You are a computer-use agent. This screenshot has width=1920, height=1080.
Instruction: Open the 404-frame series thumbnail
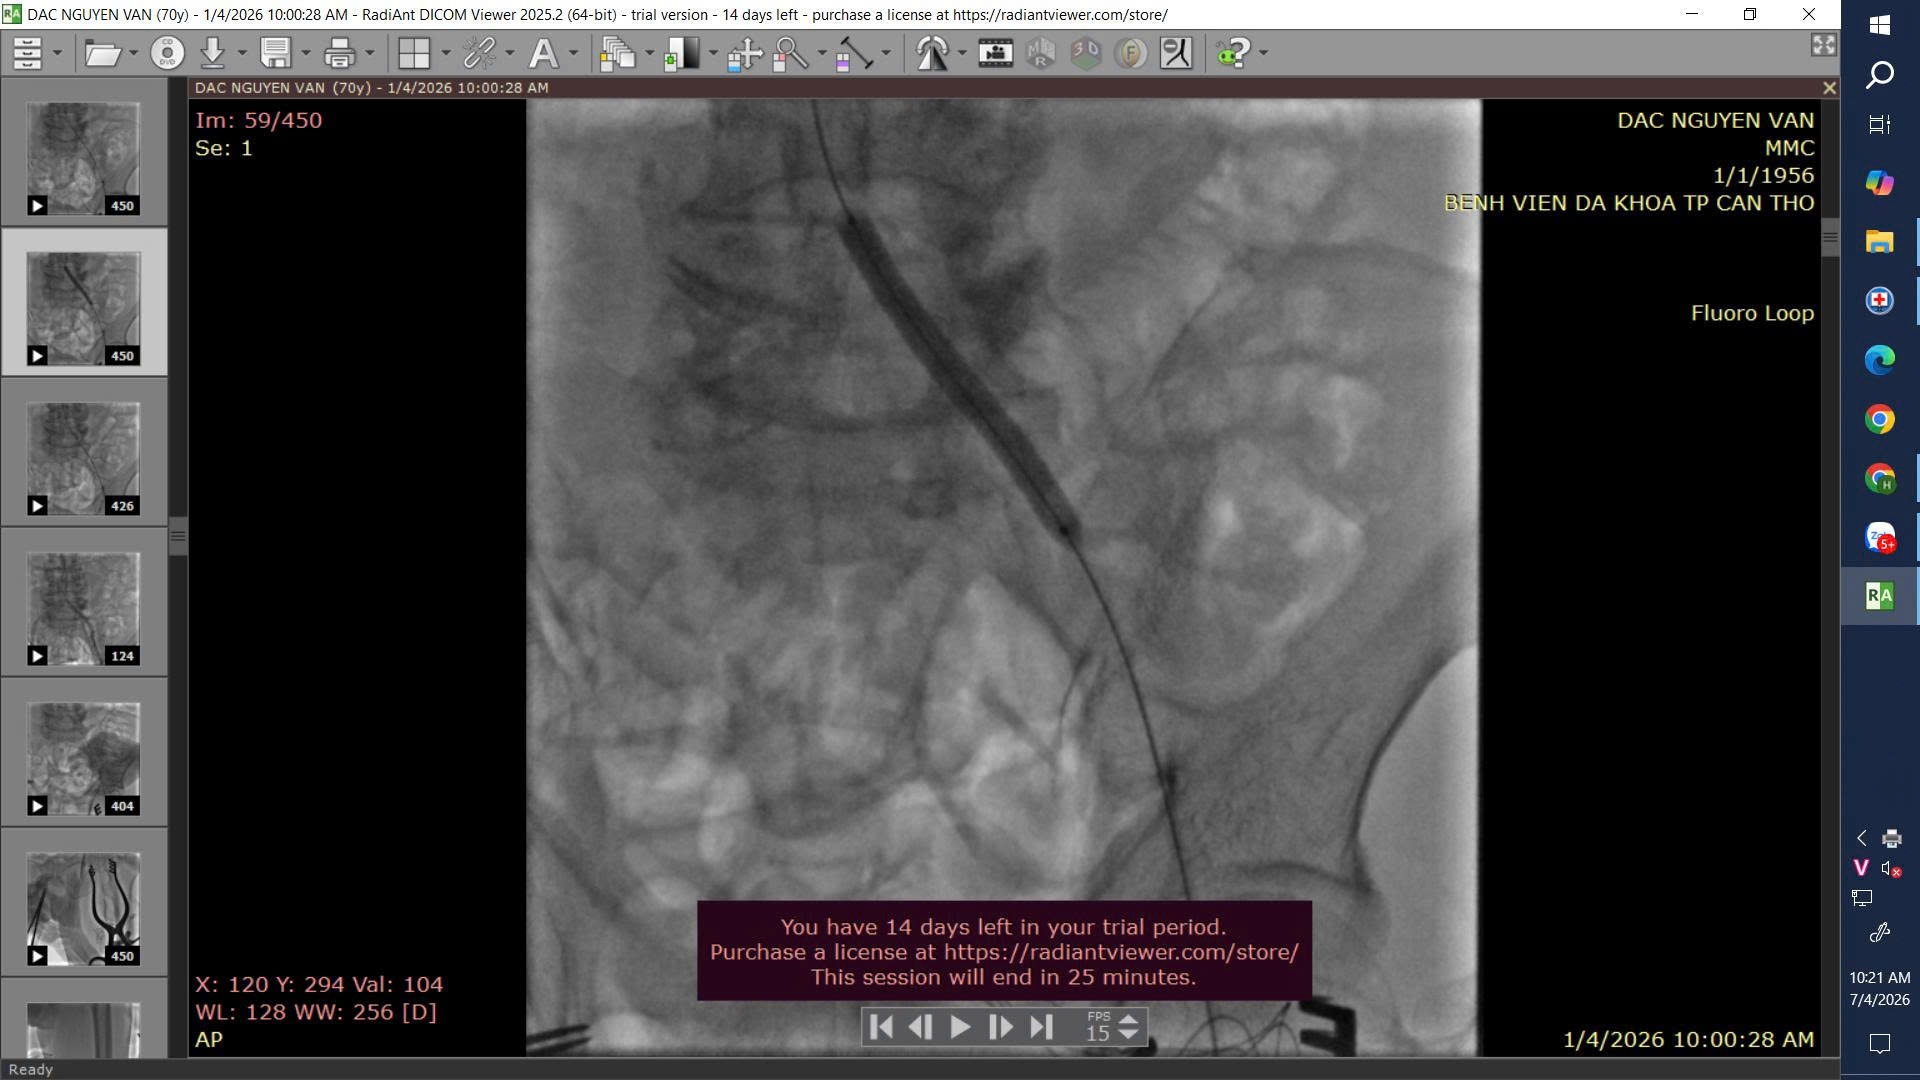(x=84, y=757)
